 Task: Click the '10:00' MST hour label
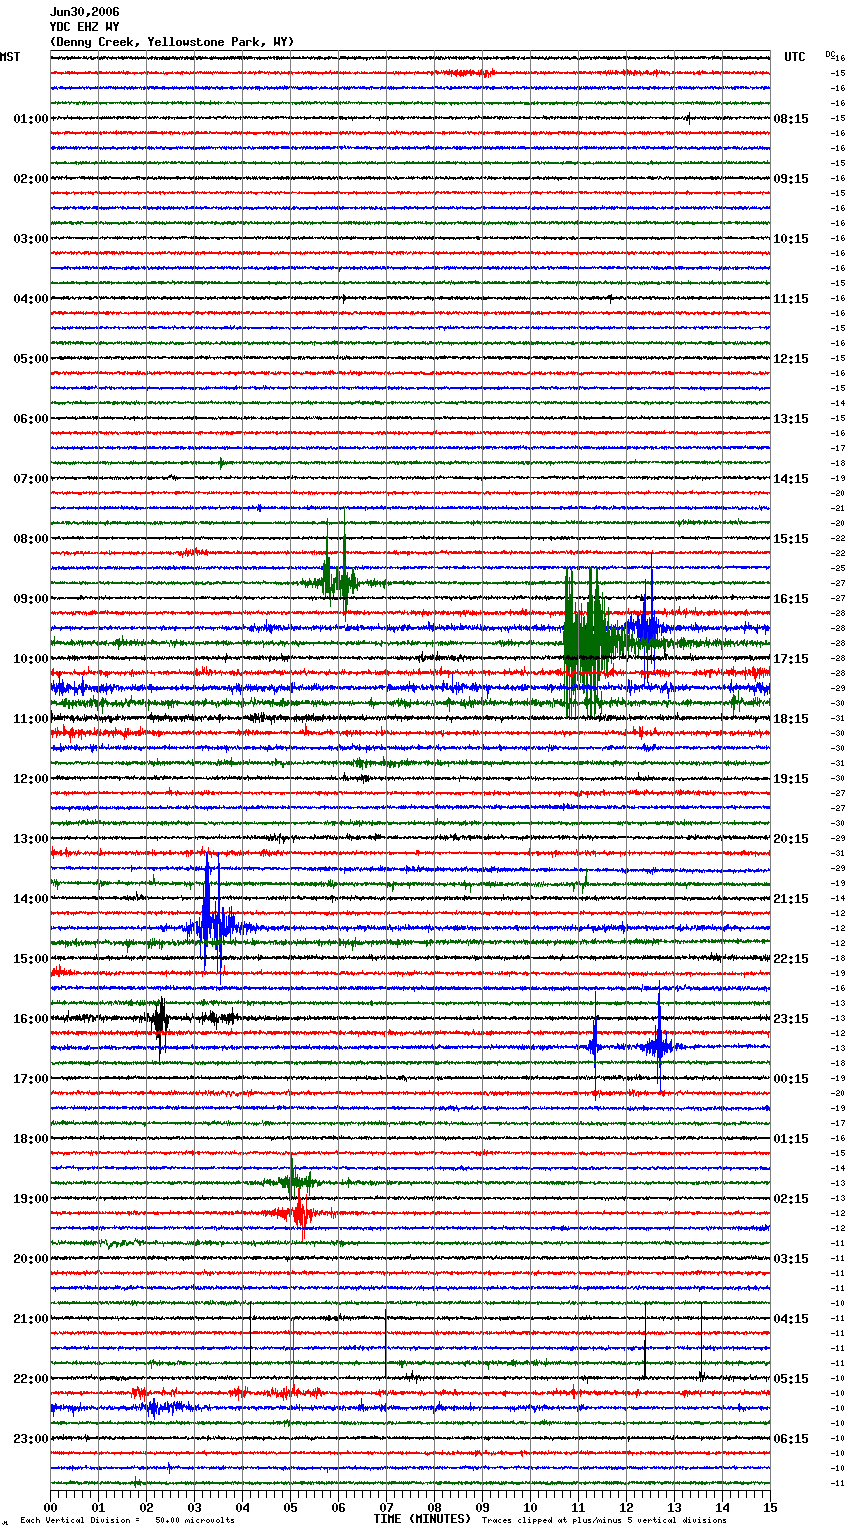[30, 659]
